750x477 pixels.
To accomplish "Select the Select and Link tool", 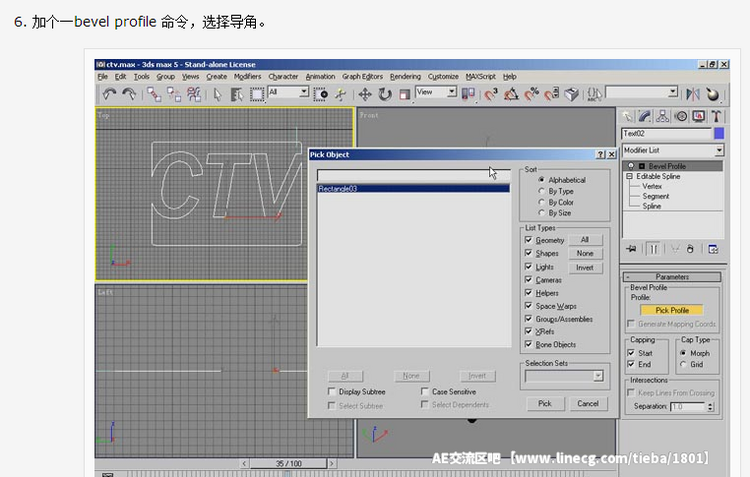I will click(154, 94).
